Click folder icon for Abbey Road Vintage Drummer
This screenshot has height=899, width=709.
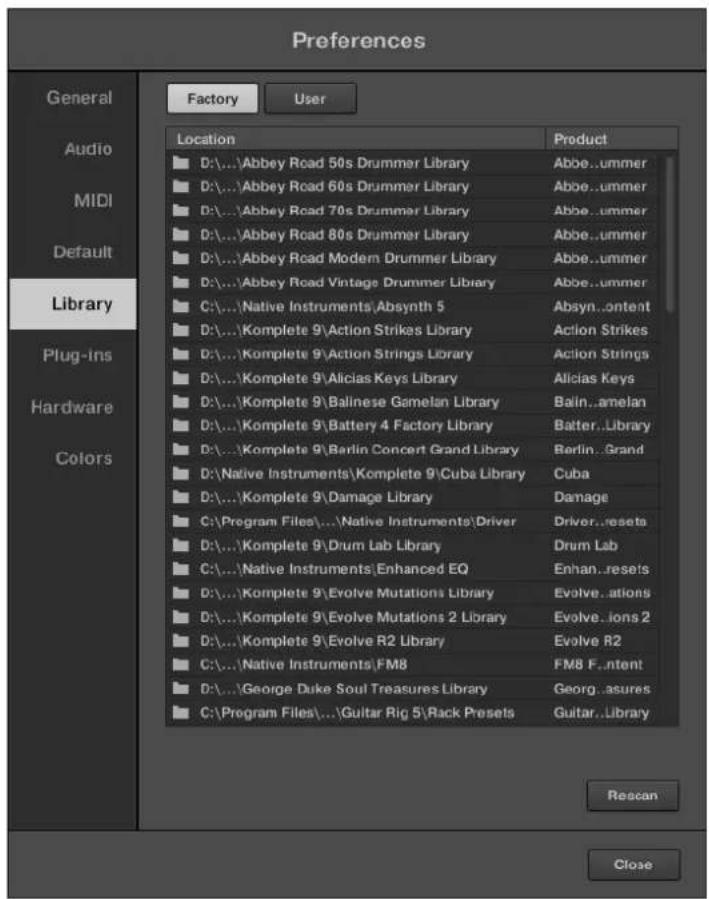pos(181,282)
